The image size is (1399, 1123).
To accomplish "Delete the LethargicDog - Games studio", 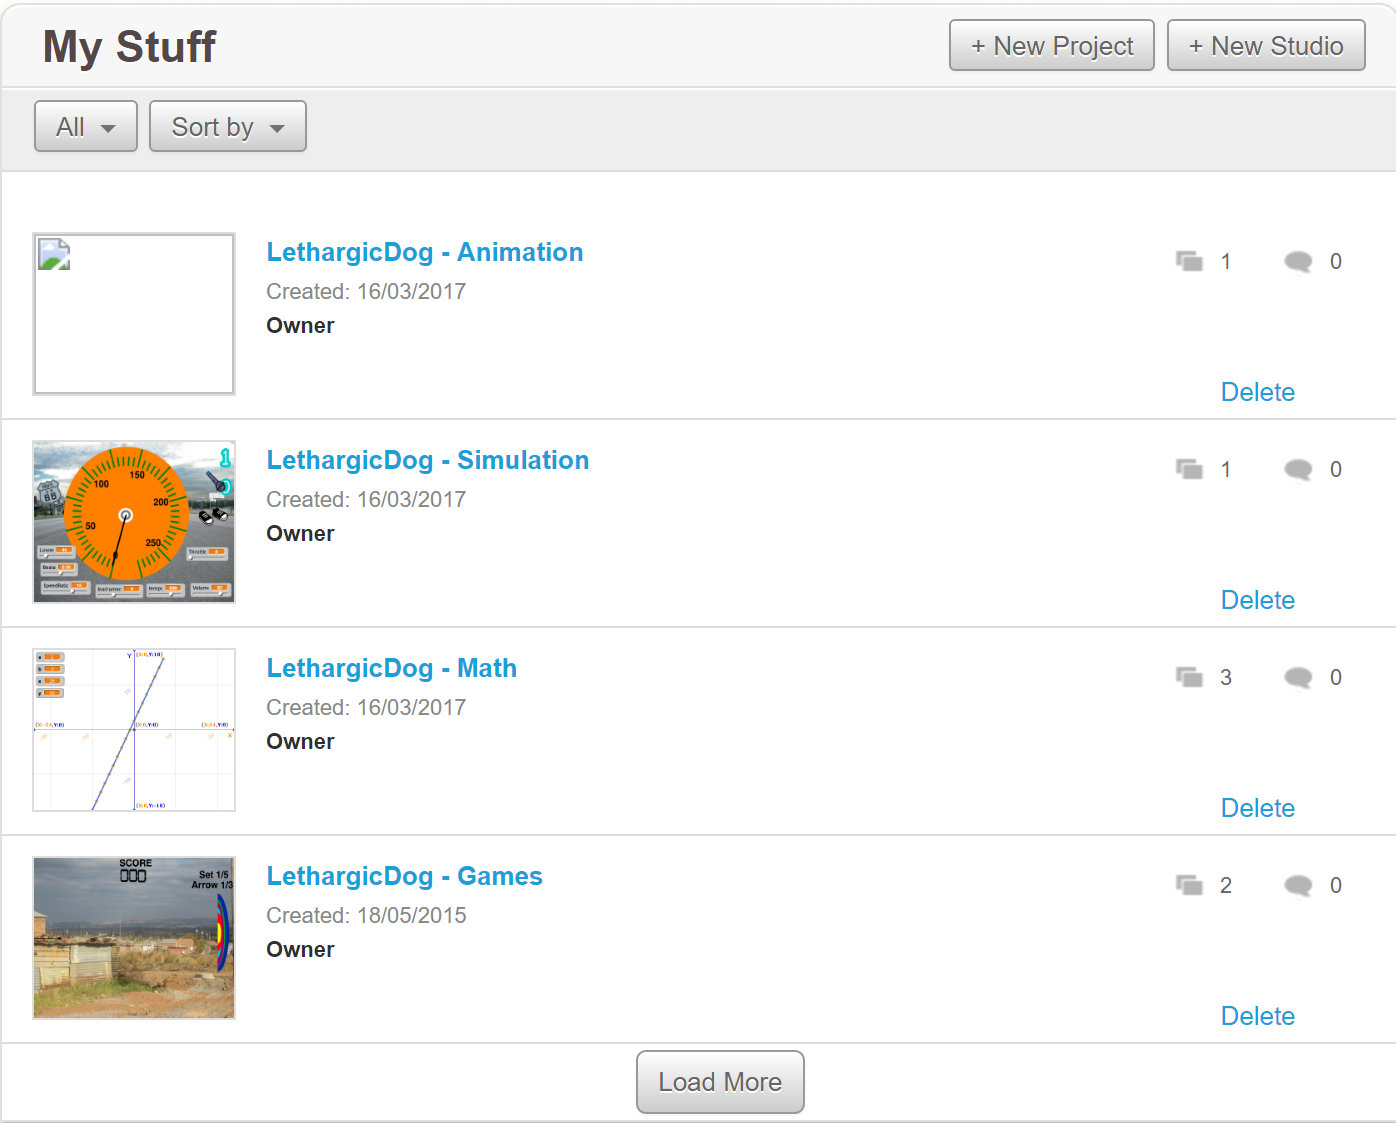I will pos(1257,1016).
